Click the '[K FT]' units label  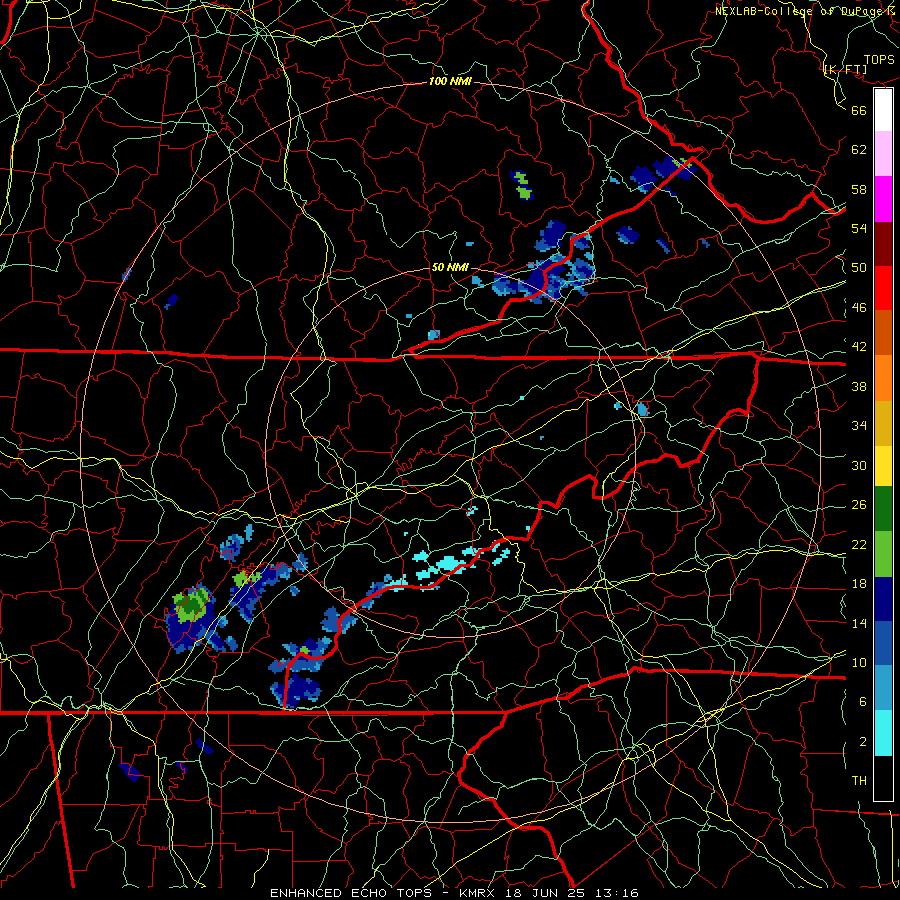click(845, 69)
